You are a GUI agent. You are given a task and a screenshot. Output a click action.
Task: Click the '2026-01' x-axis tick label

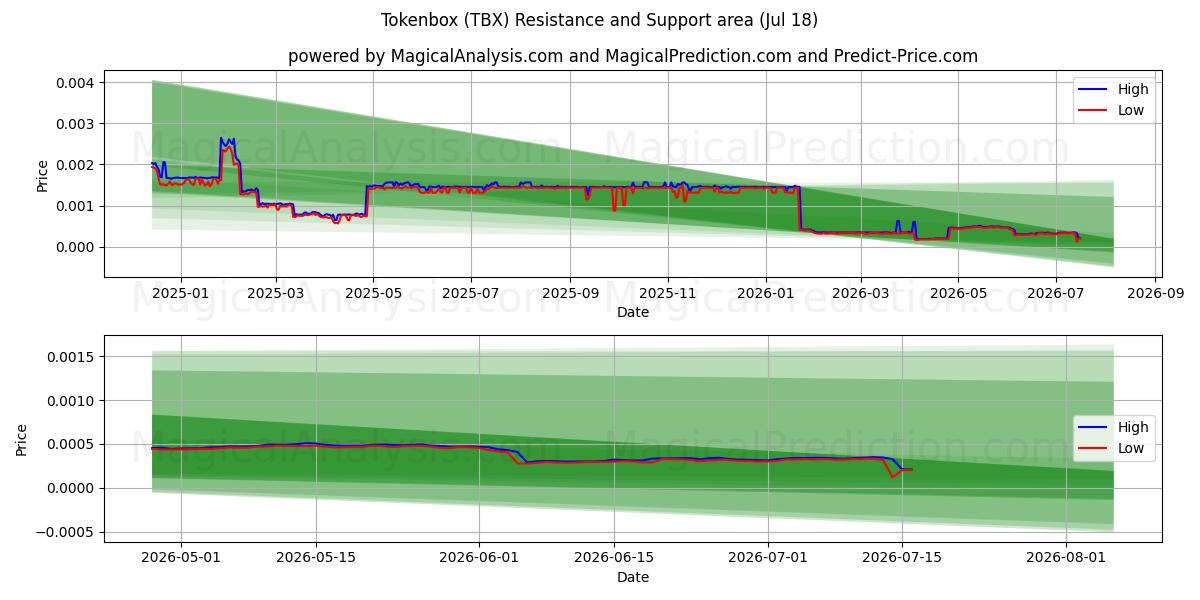coord(766,294)
